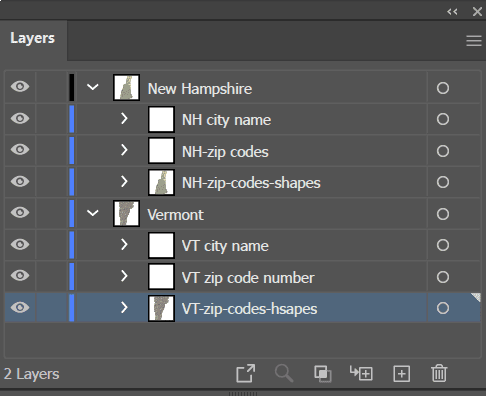Viewport: 486px width, 396px height.
Task: Create a new sublayer
Action: click(361, 373)
